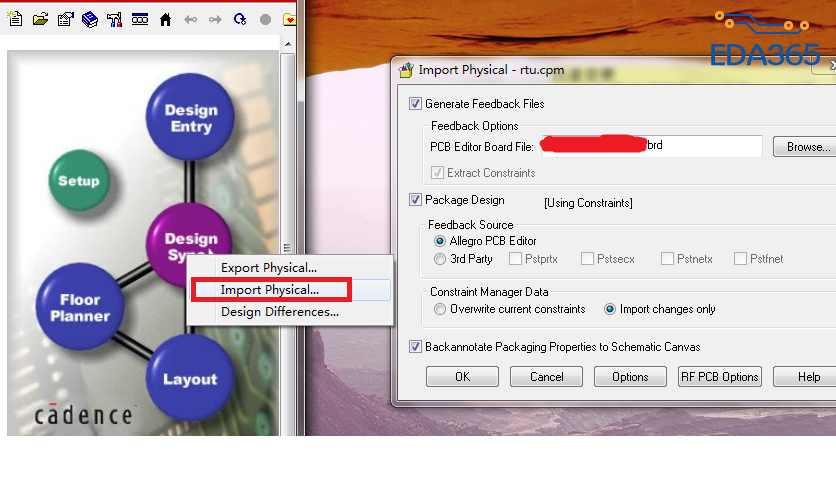Viewport: 836px width, 490px height.
Task: Click the gray Stop circle icon
Action: coord(265,20)
